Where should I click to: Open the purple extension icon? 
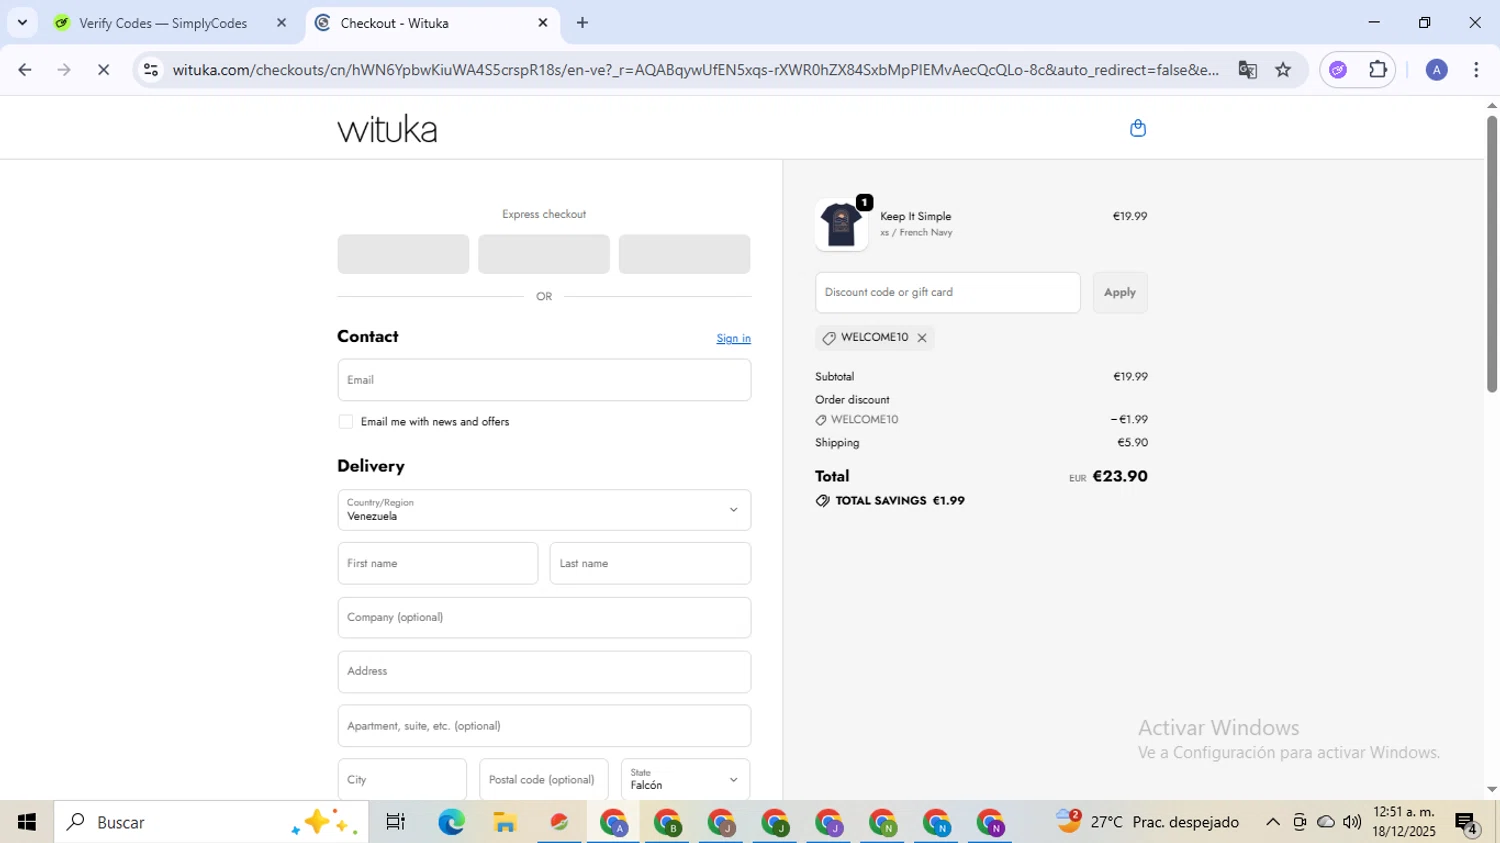click(x=1338, y=70)
